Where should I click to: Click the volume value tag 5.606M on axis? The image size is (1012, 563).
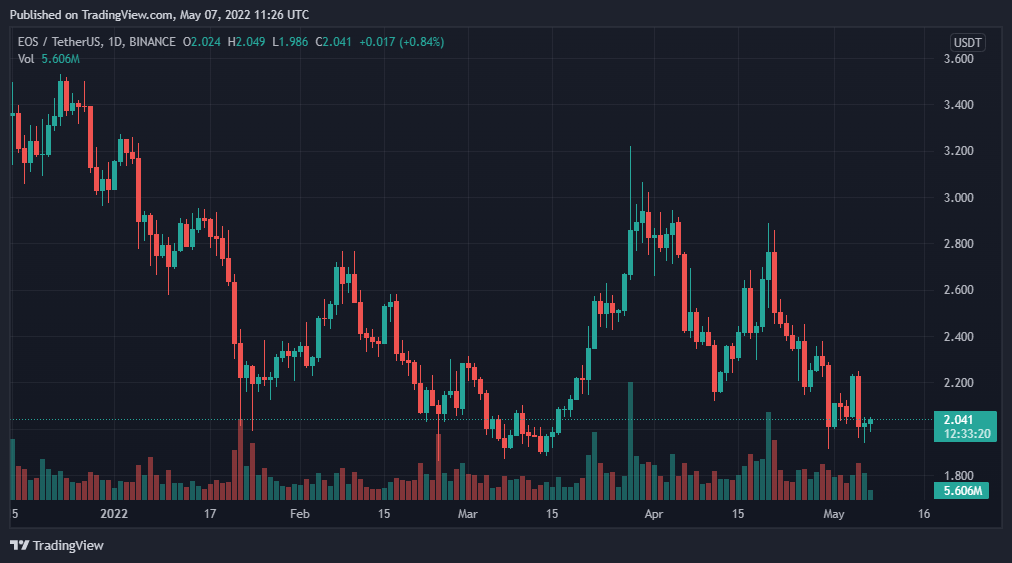pos(962,491)
